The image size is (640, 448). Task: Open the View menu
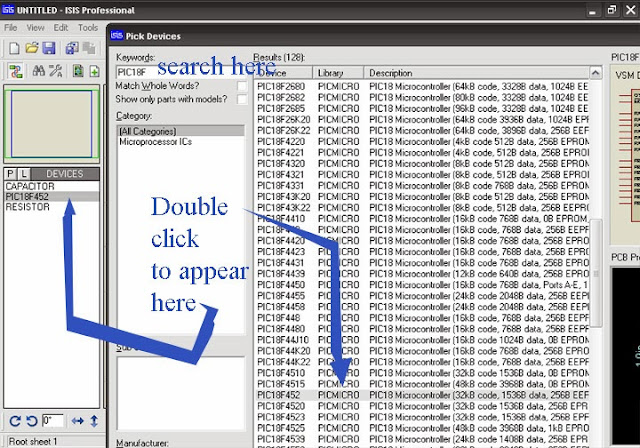coord(36,27)
